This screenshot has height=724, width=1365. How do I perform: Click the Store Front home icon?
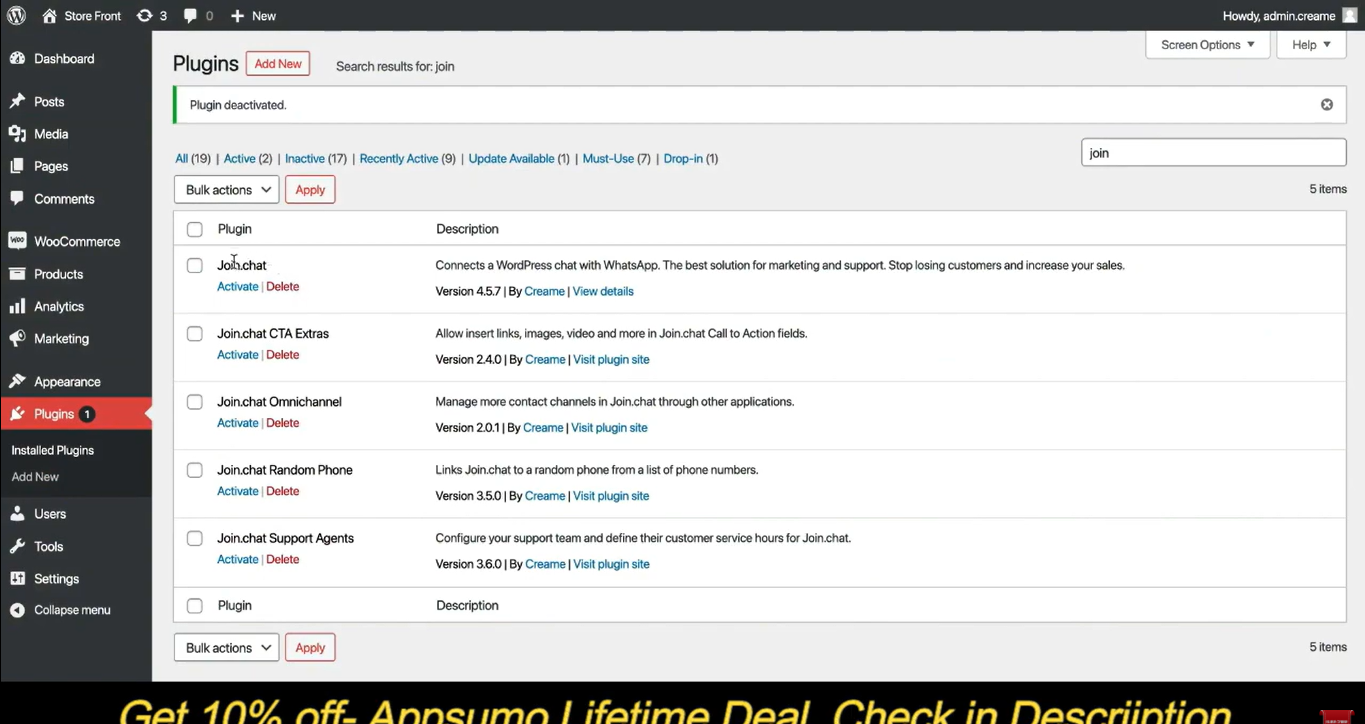(50, 16)
